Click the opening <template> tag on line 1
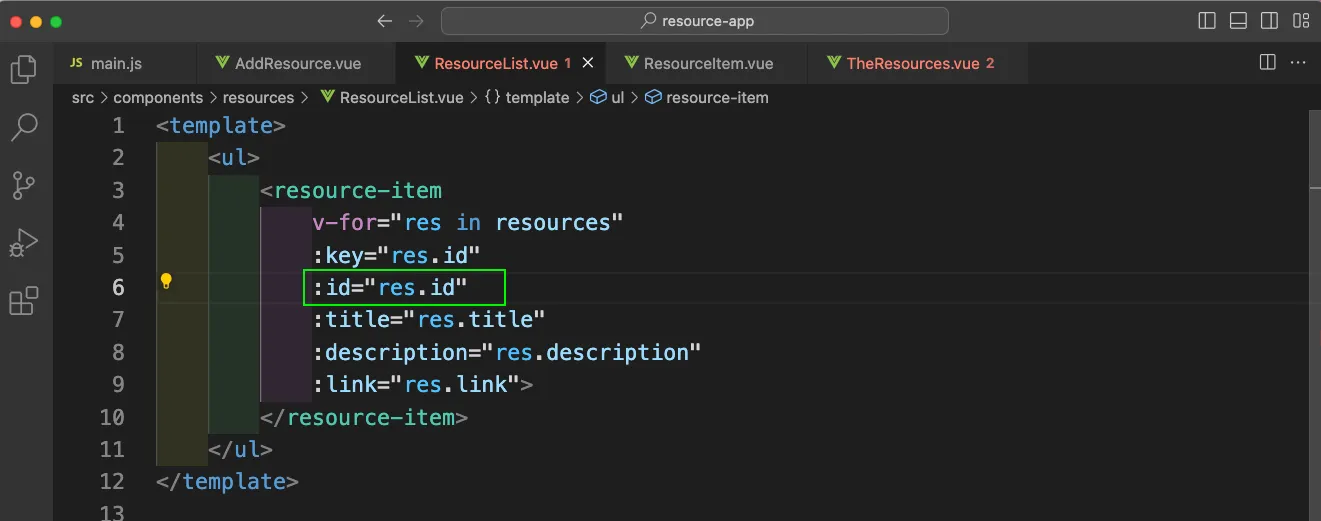The width and height of the screenshot is (1321, 521). tap(221, 125)
